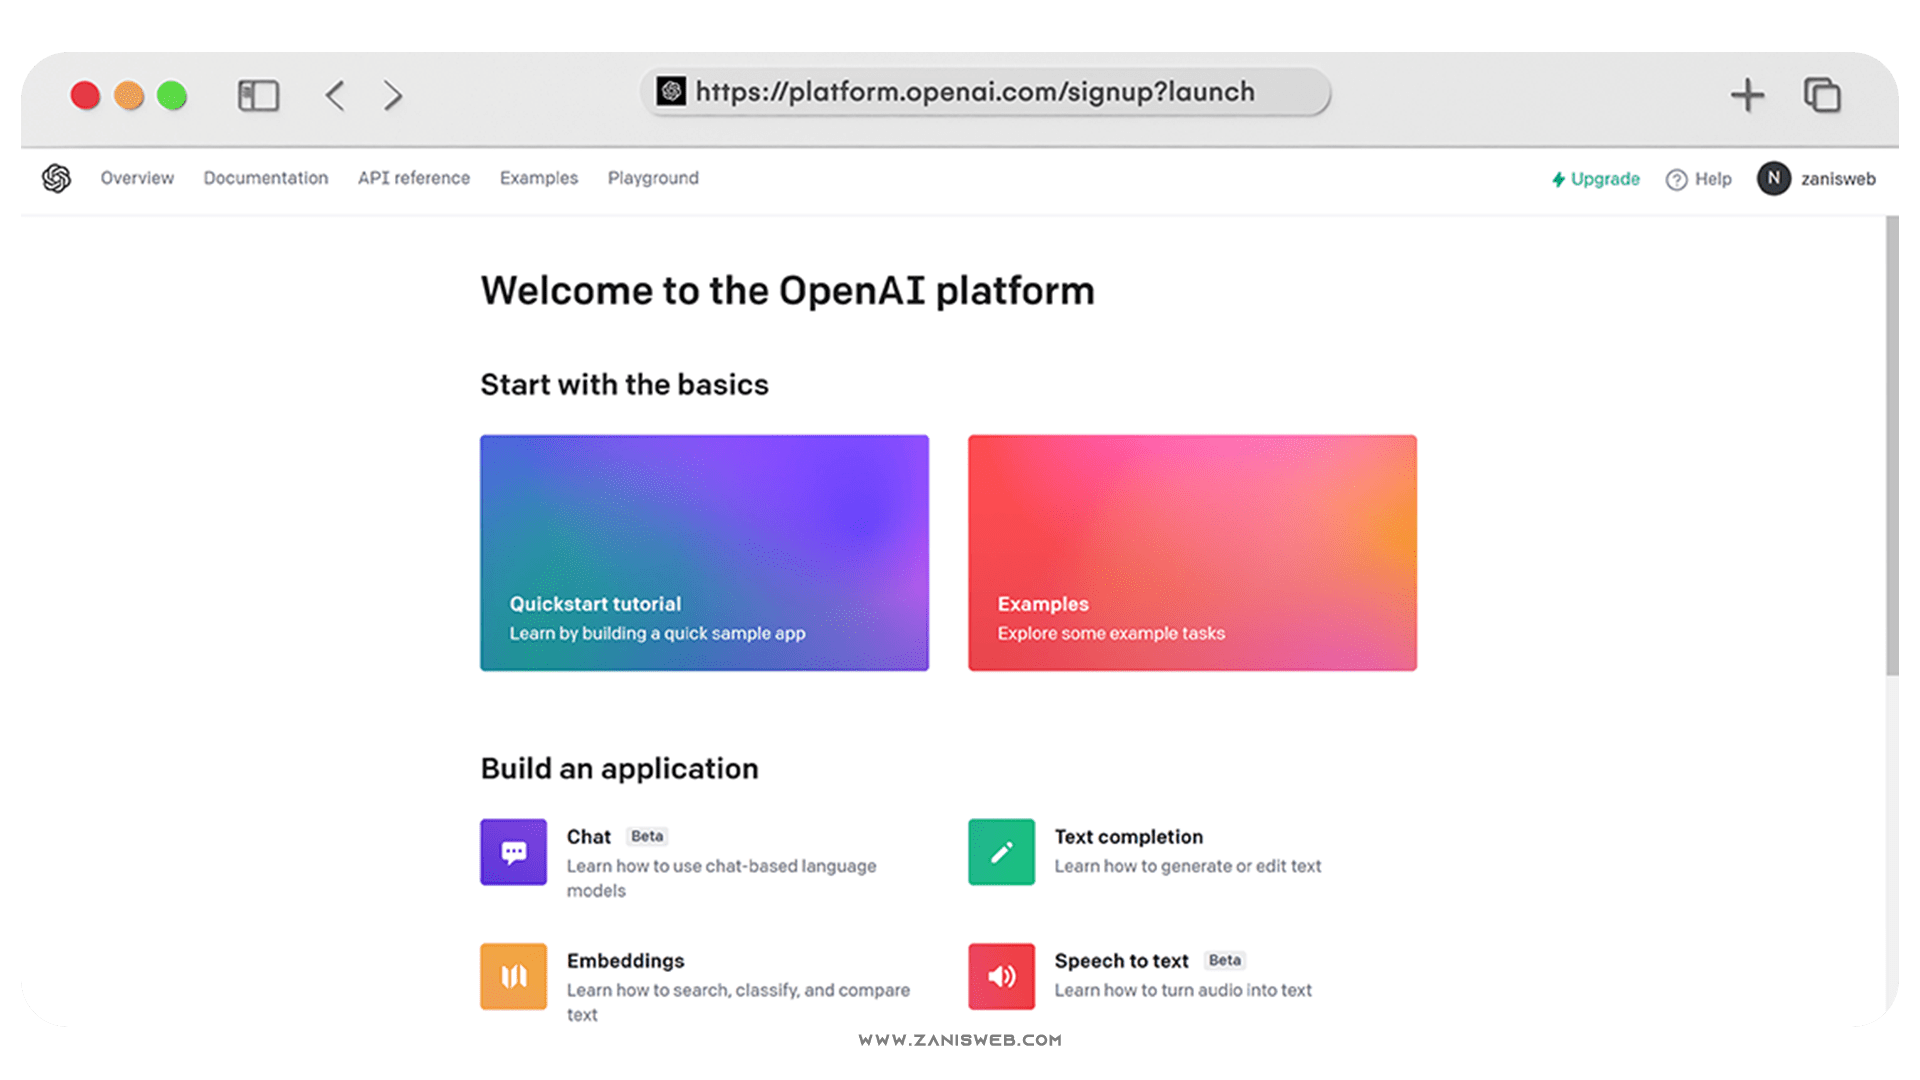Image resolution: width=1920 pixels, height=1080 pixels.
Task: Go back with the browser back arrow
Action: point(335,96)
